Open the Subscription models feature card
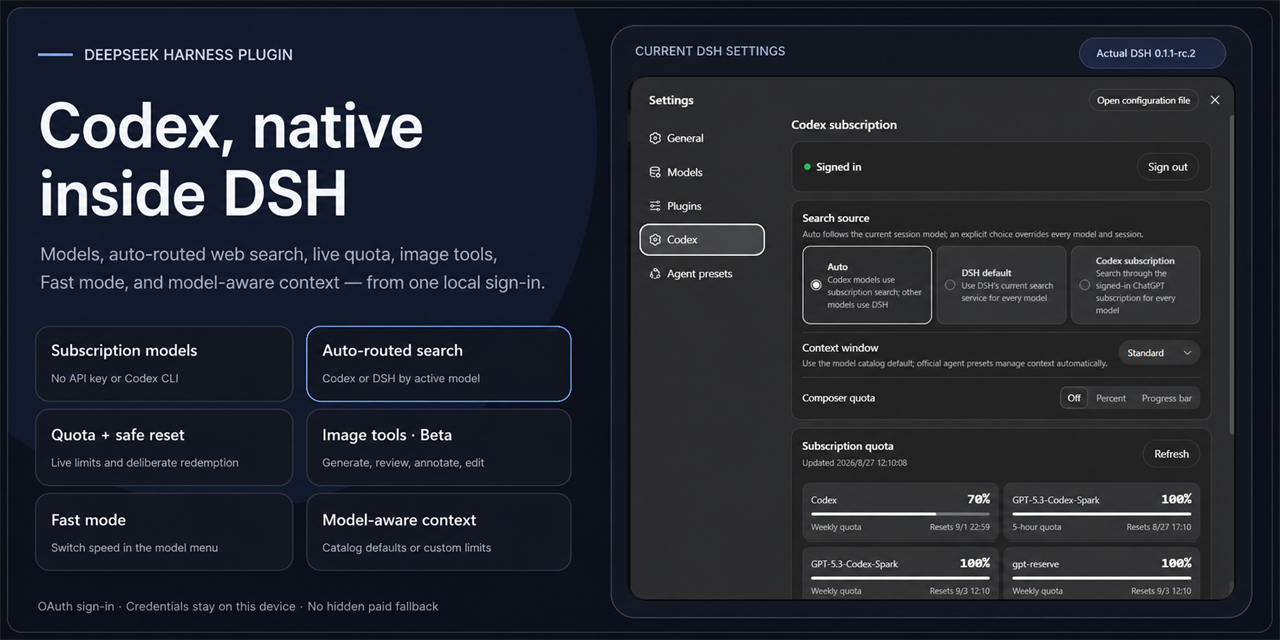1280x640 pixels. tap(164, 363)
